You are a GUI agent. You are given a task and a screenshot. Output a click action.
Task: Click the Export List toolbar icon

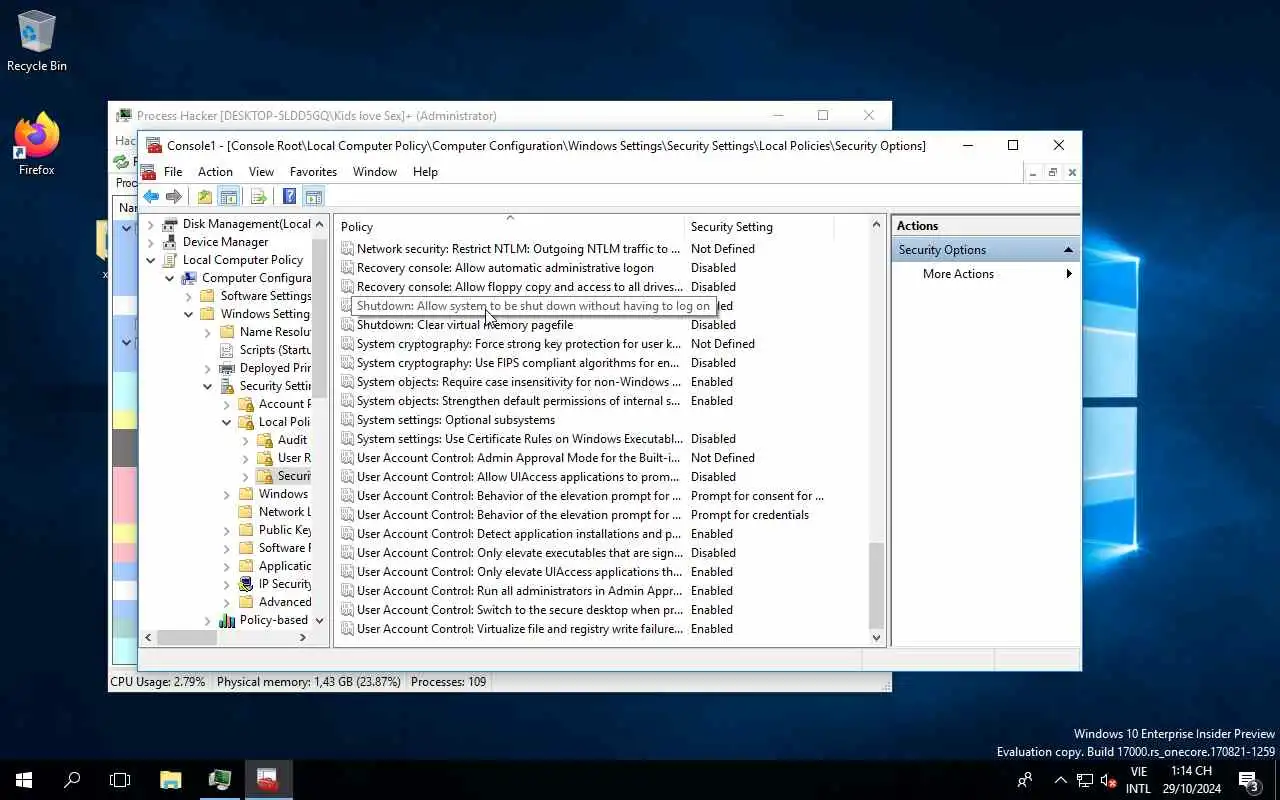coord(258,197)
